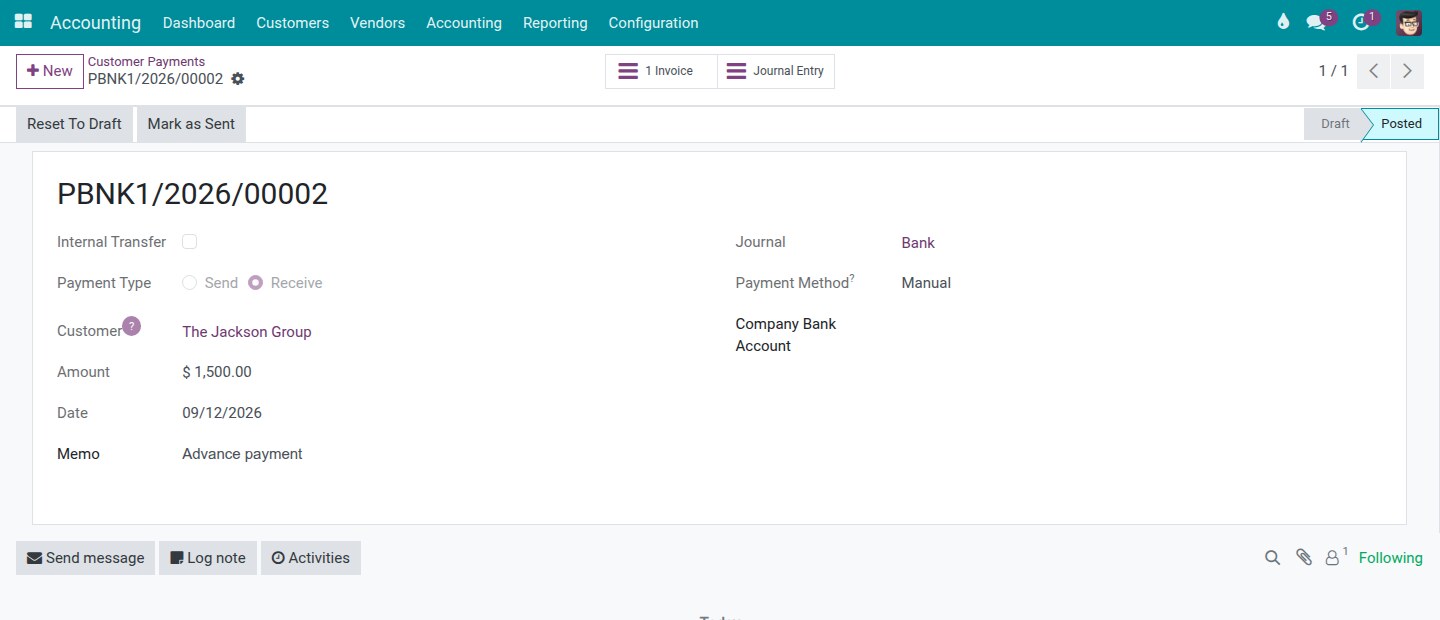Click the Following button

[x=1390, y=558]
